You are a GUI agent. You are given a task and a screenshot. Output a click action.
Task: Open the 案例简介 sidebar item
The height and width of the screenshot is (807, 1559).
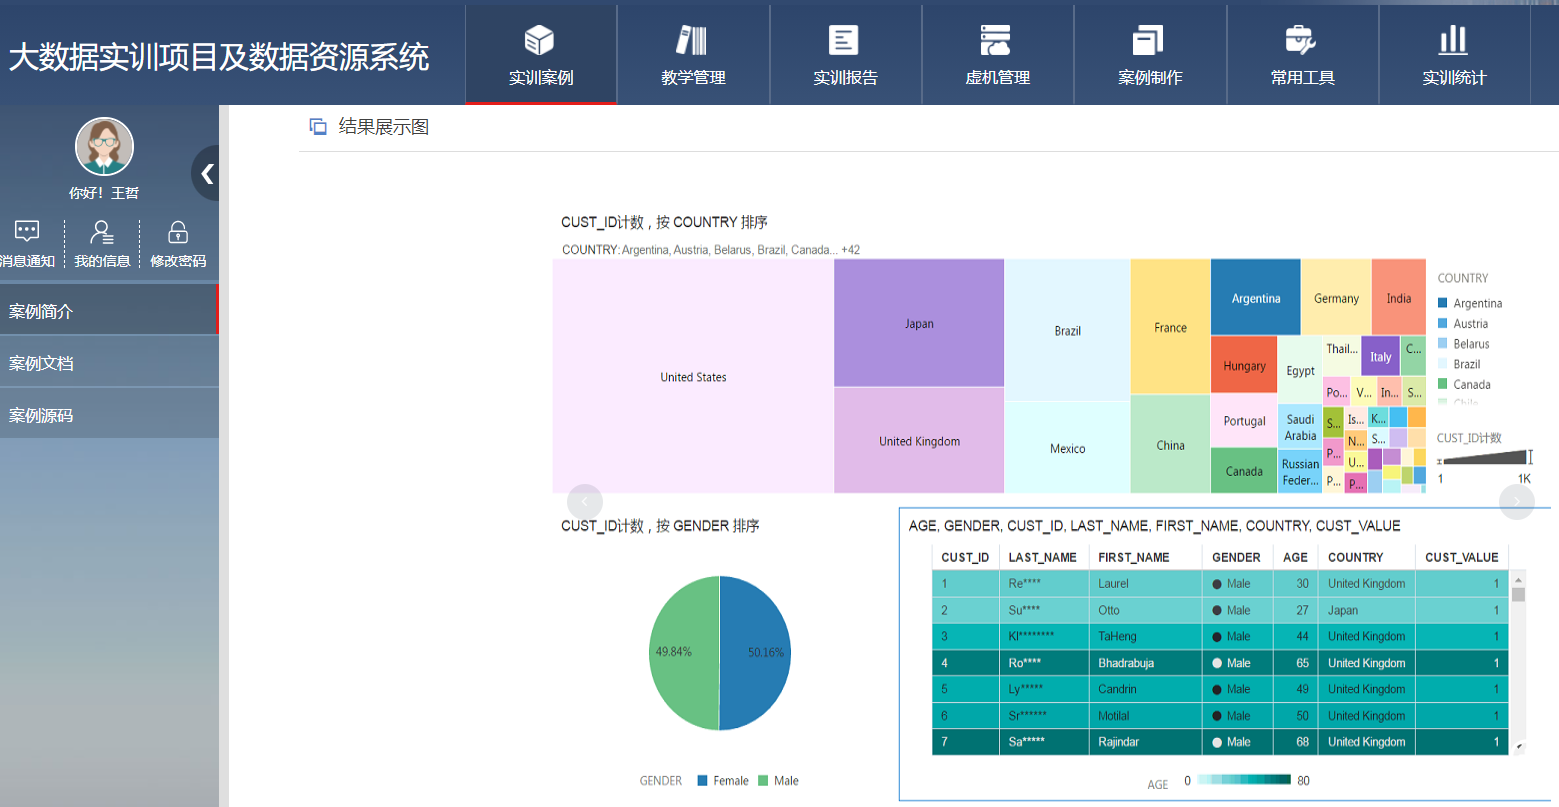[x=108, y=311]
